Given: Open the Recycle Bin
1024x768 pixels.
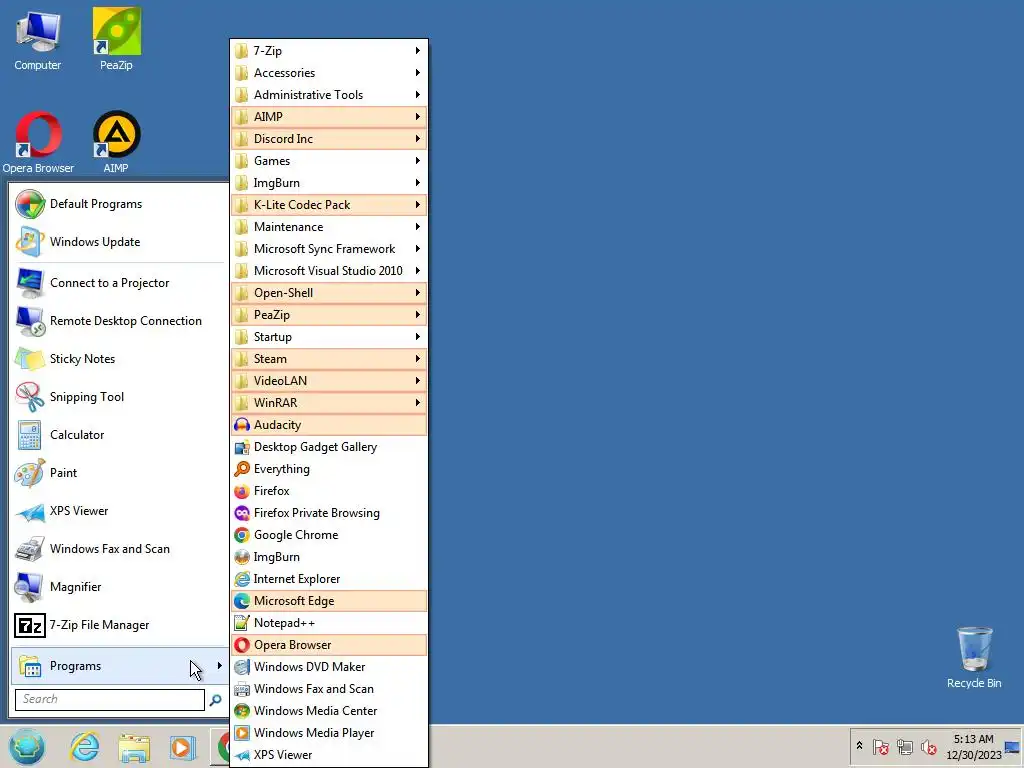Looking at the screenshot, I should coord(974,657).
